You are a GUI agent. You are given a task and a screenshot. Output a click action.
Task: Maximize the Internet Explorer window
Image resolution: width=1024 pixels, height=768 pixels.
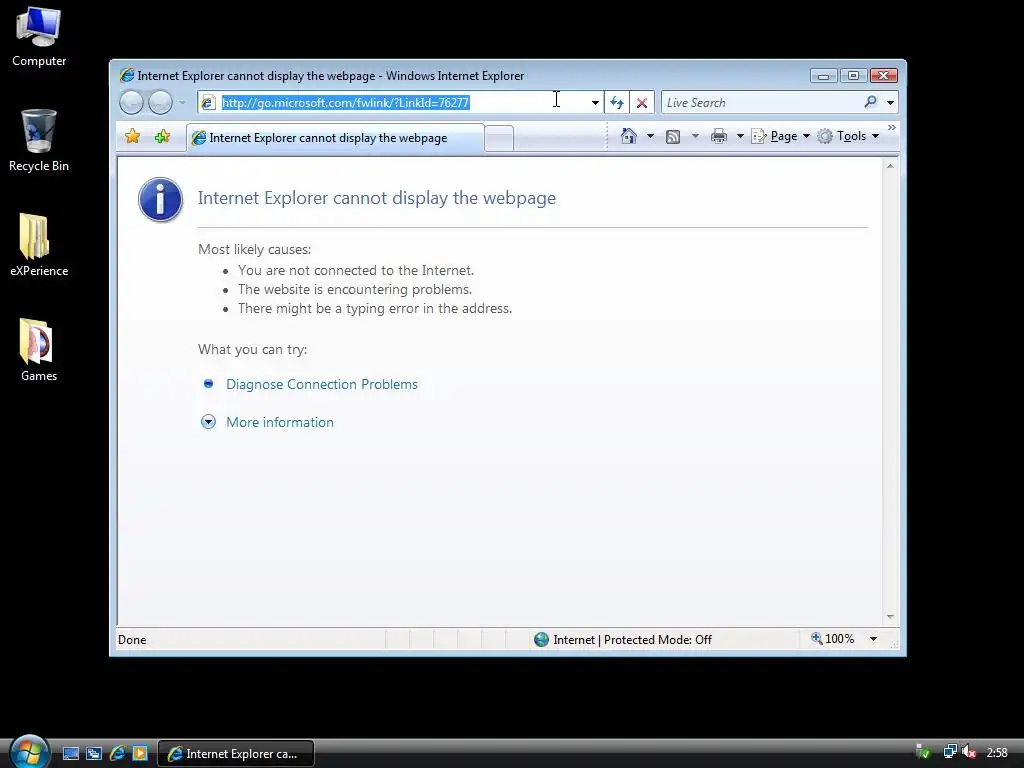[853, 76]
